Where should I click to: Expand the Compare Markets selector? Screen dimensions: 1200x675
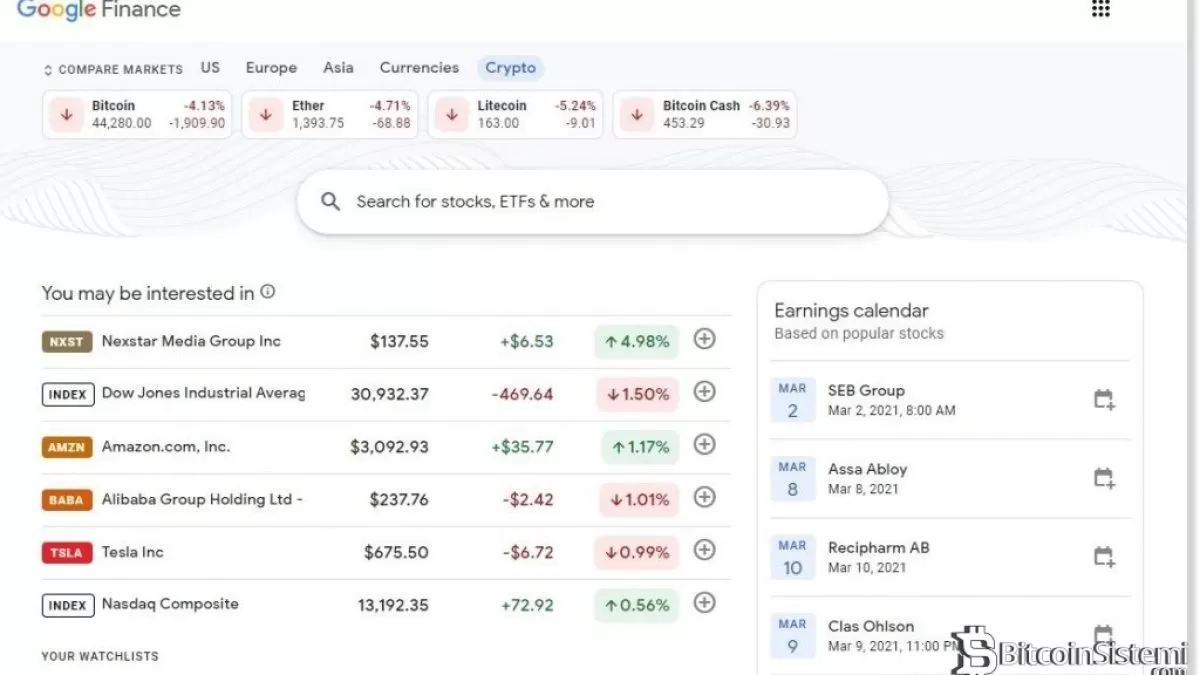tap(113, 69)
